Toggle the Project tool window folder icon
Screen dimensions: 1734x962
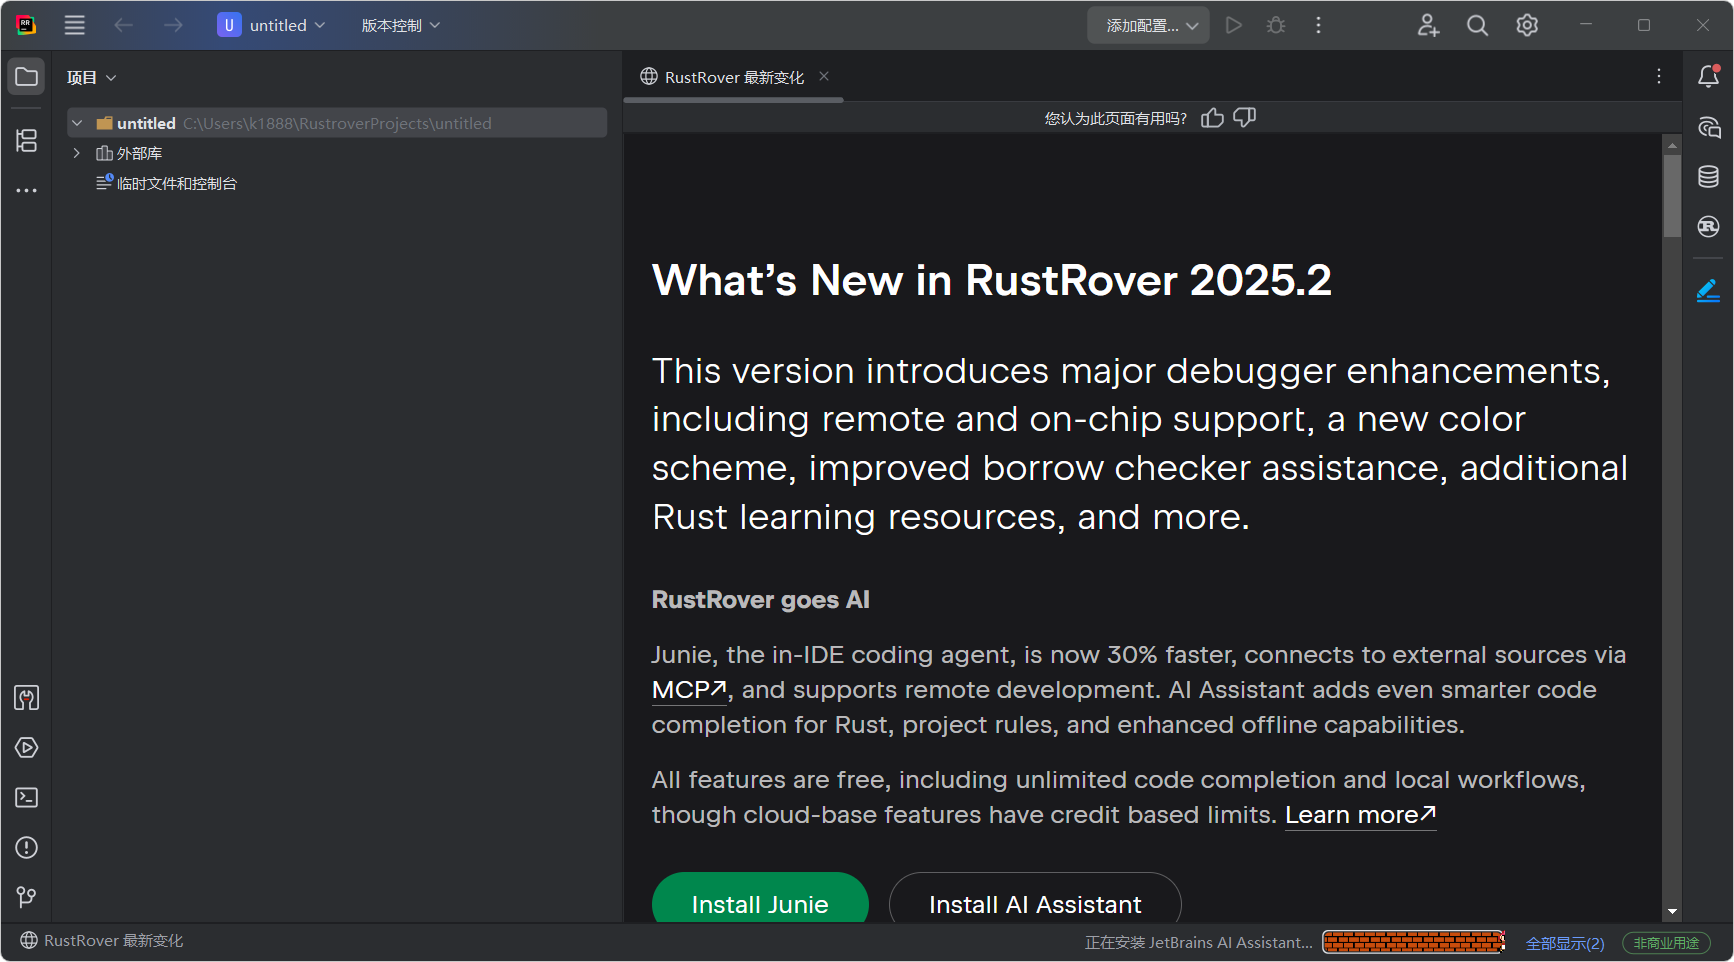click(x=27, y=77)
